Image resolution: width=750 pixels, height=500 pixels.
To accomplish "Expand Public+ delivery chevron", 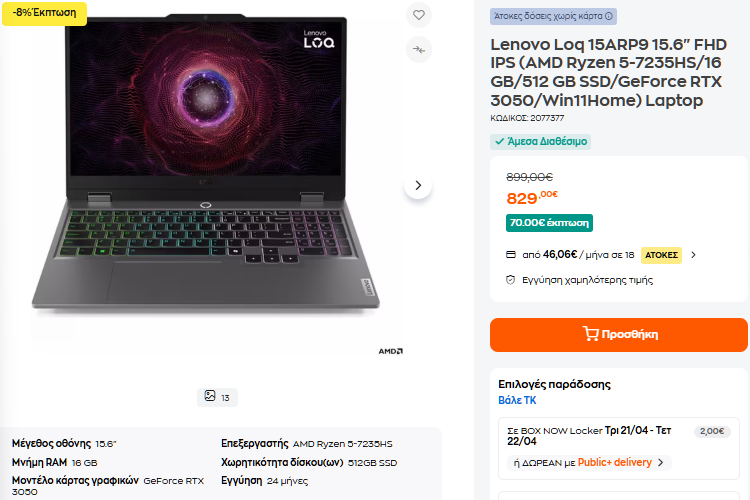I will click(660, 462).
